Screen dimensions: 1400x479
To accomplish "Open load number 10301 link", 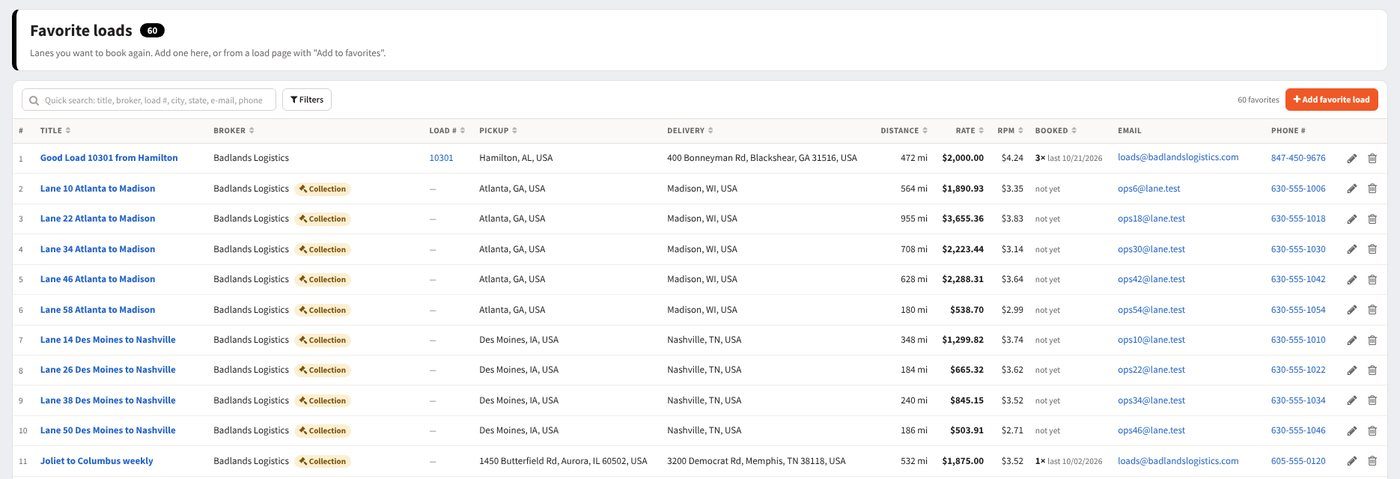I will click(x=441, y=158).
